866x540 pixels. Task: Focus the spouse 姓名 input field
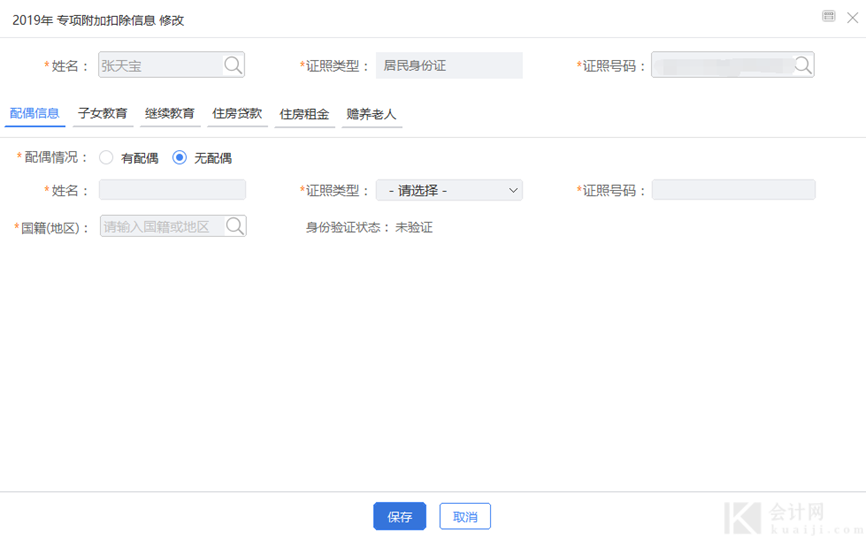(172, 190)
